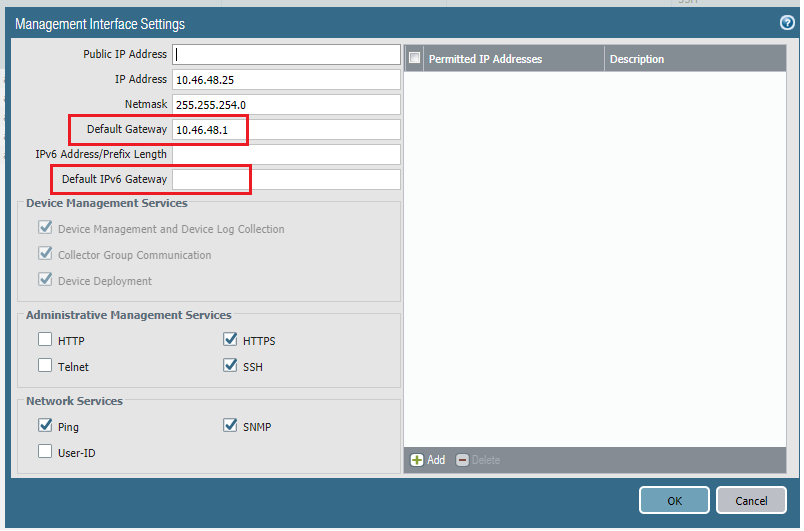Uncheck the SSH checkbox
This screenshot has height=531, width=804.
[x=230, y=365]
